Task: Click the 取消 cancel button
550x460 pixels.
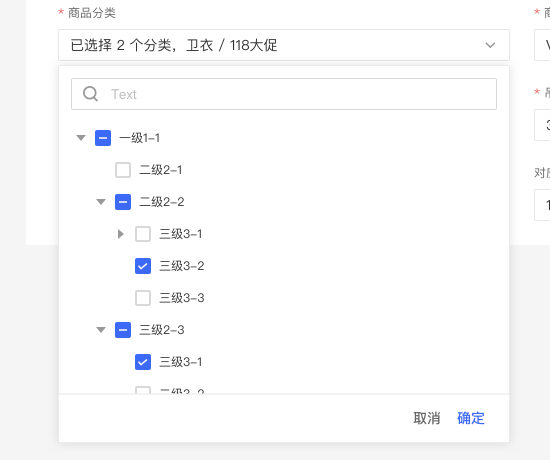Action: (427, 418)
